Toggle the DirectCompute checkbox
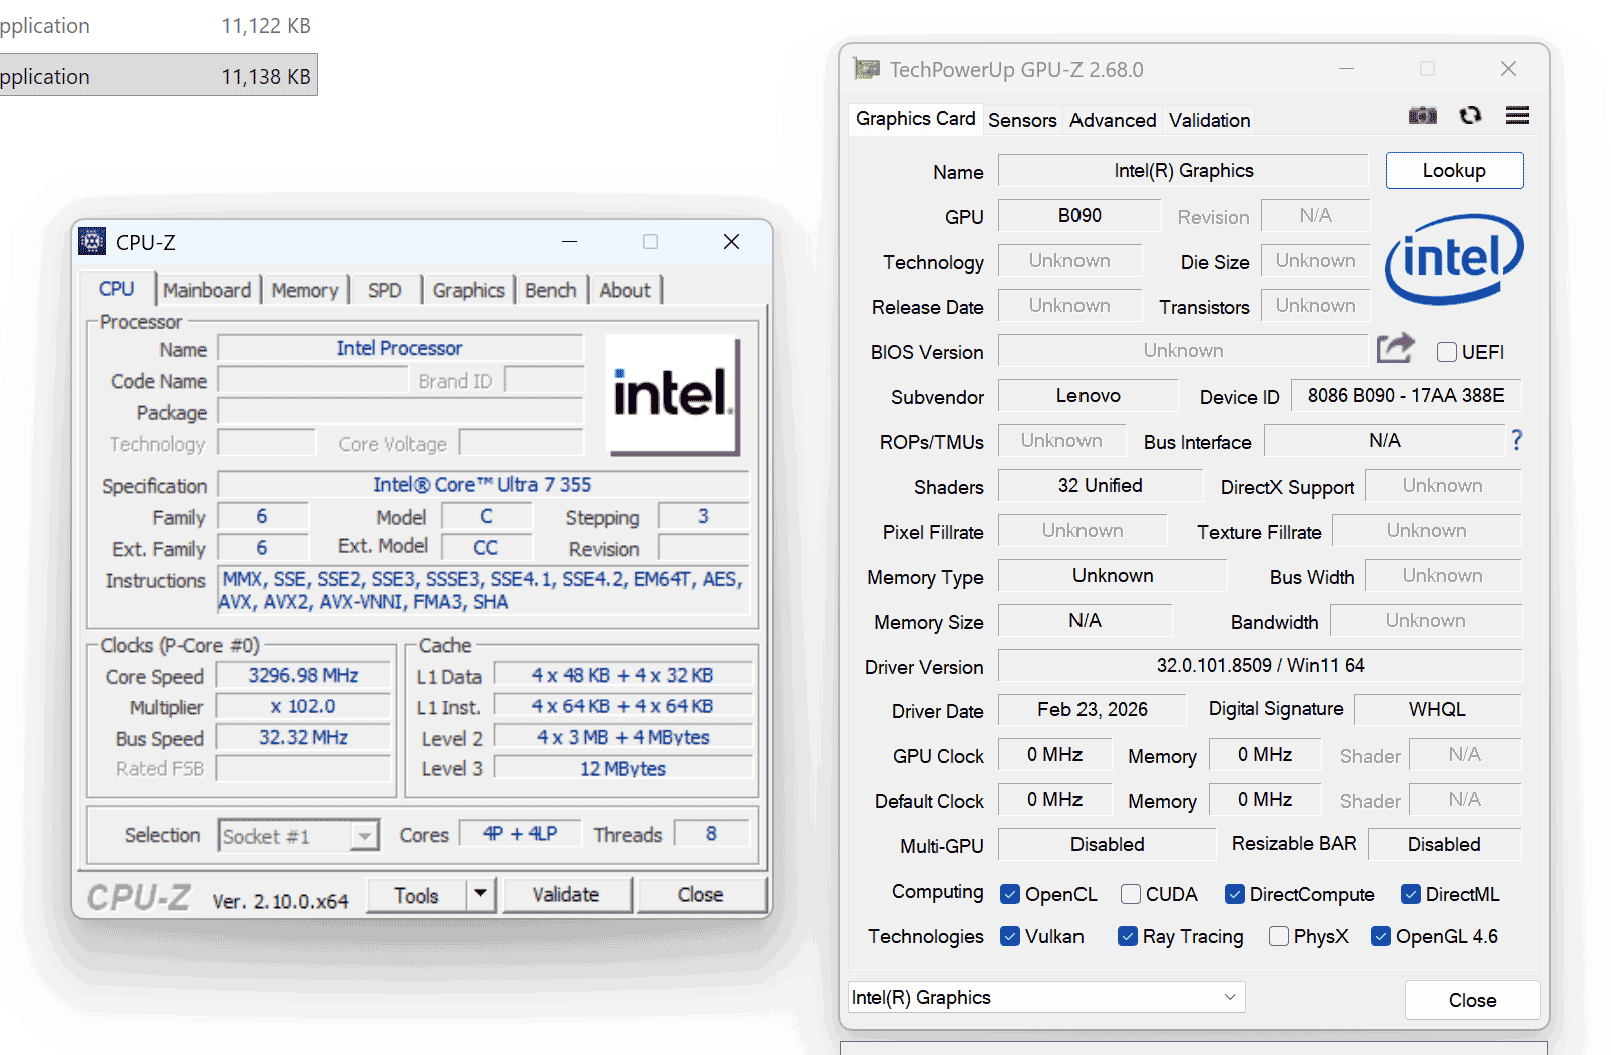 (1235, 894)
